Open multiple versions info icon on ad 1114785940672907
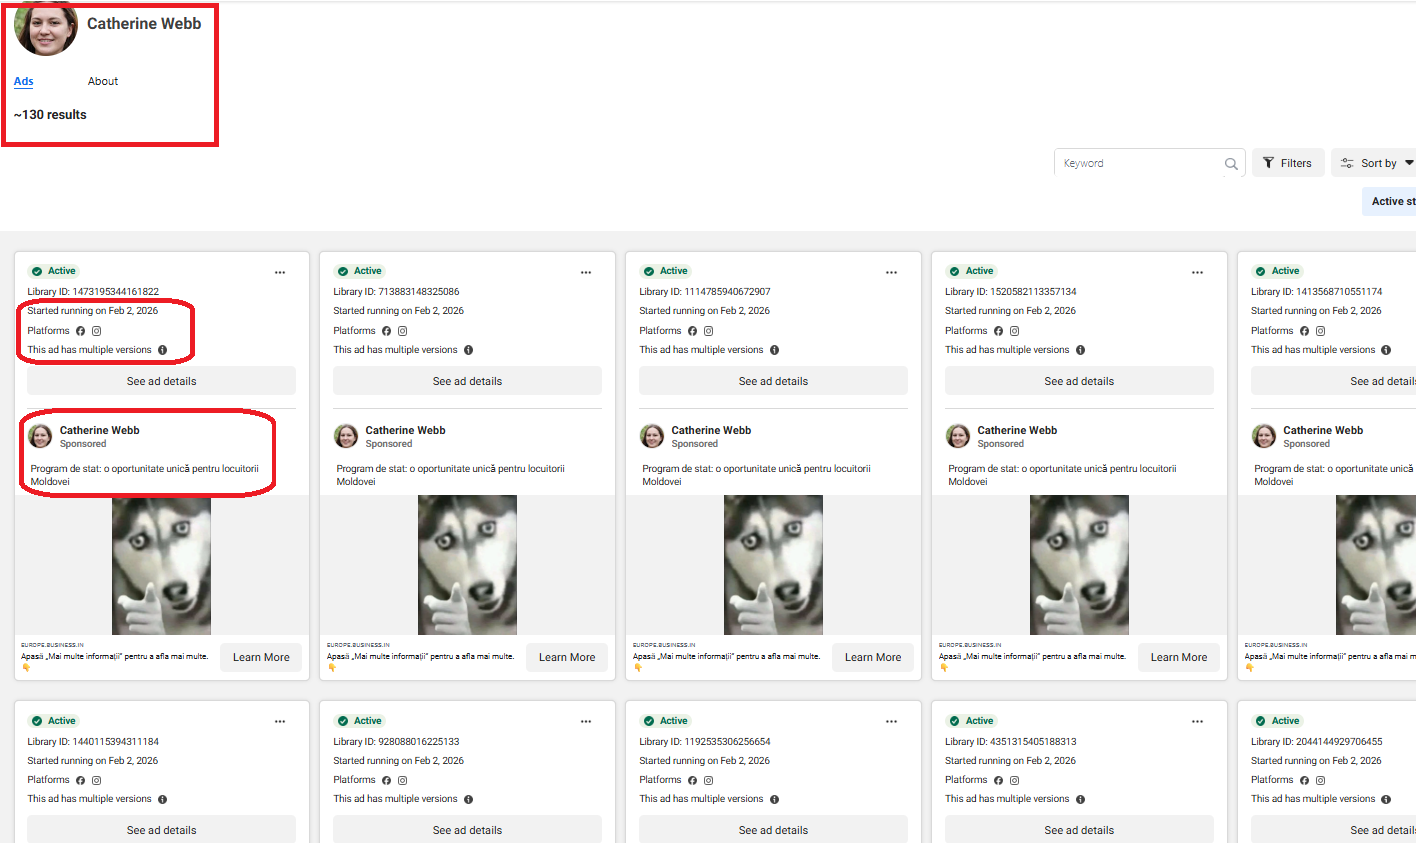Screen dimensions: 1416x843 click(x=774, y=350)
